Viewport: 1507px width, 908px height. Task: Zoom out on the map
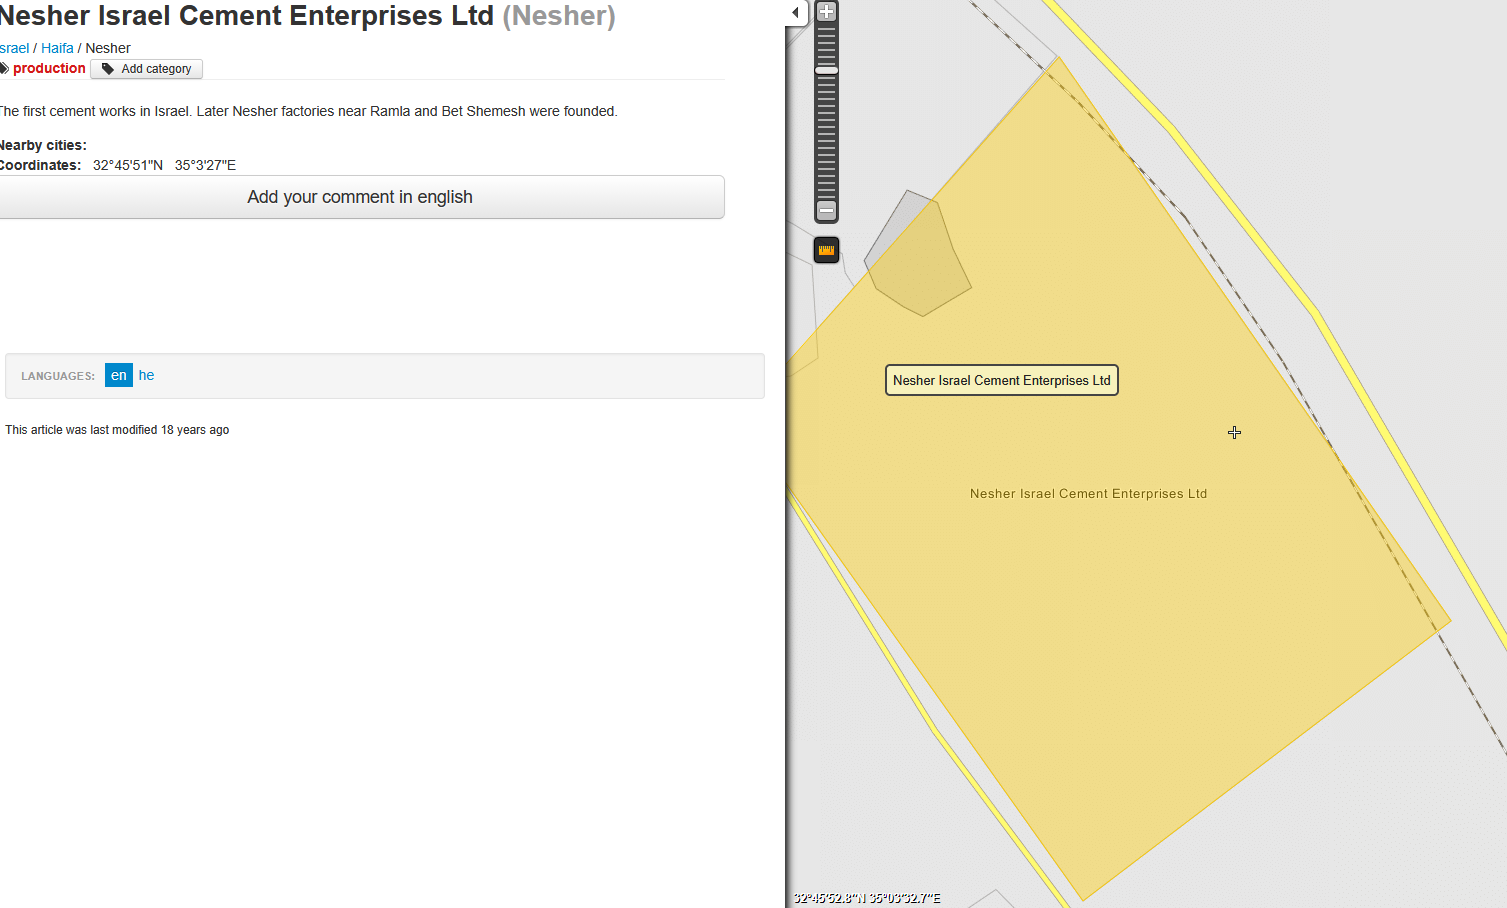click(x=826, y=210)
